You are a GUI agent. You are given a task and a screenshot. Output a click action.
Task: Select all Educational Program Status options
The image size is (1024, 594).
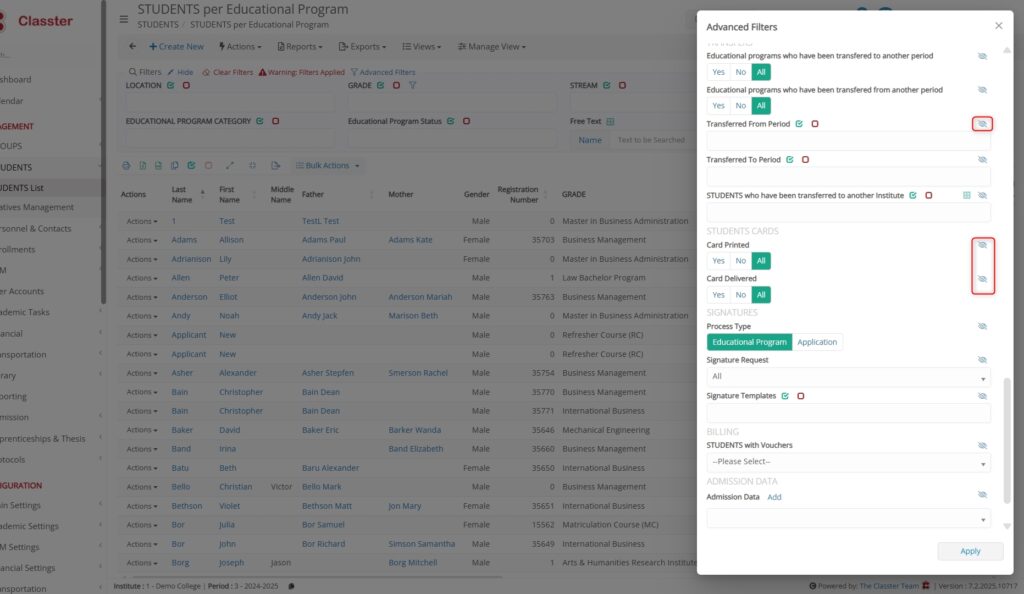tap(451, 121)
